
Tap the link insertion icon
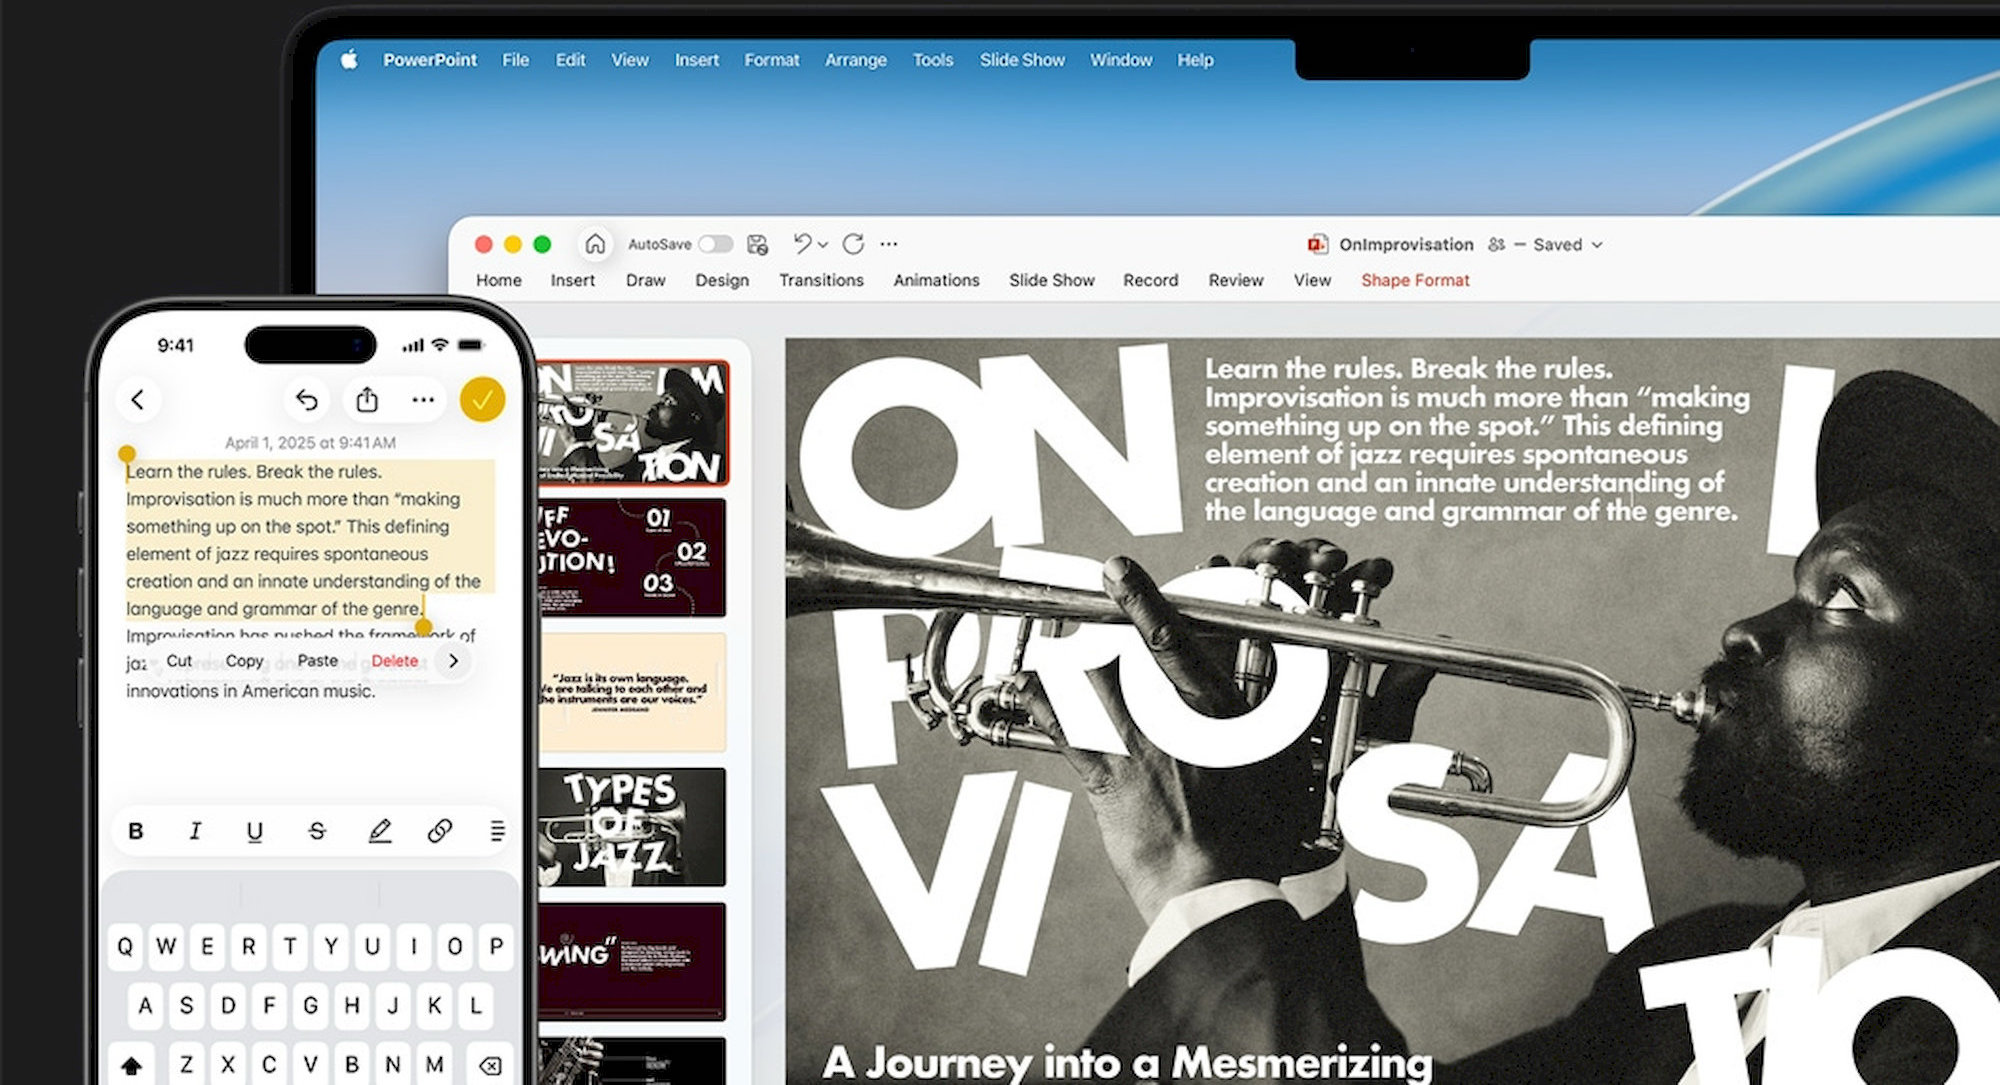click(x=439, y=831)
